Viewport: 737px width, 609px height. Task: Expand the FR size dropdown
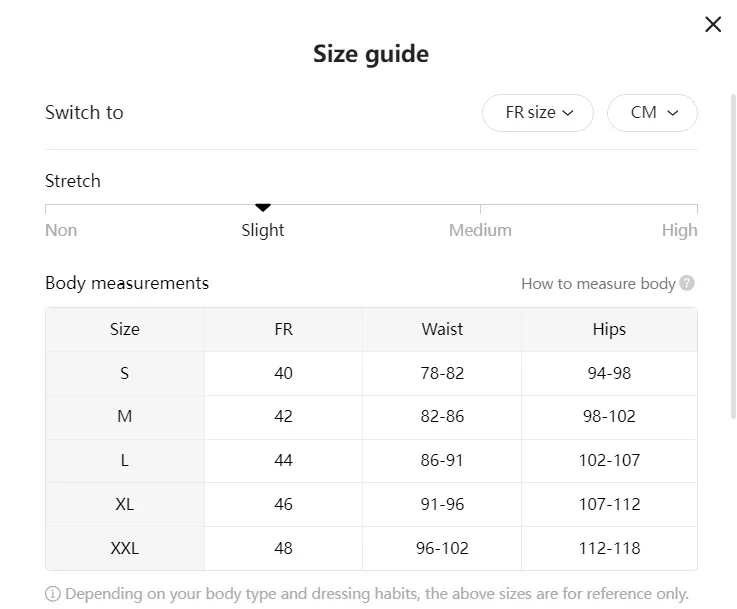pos(538,113)
